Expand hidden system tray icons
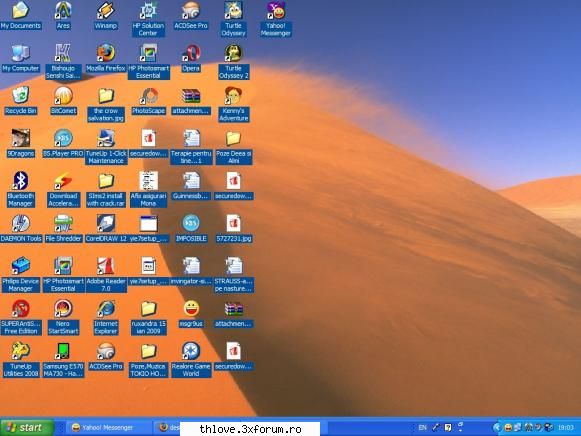The width and height of the screenshot is (581, 436). pos(497,427)
